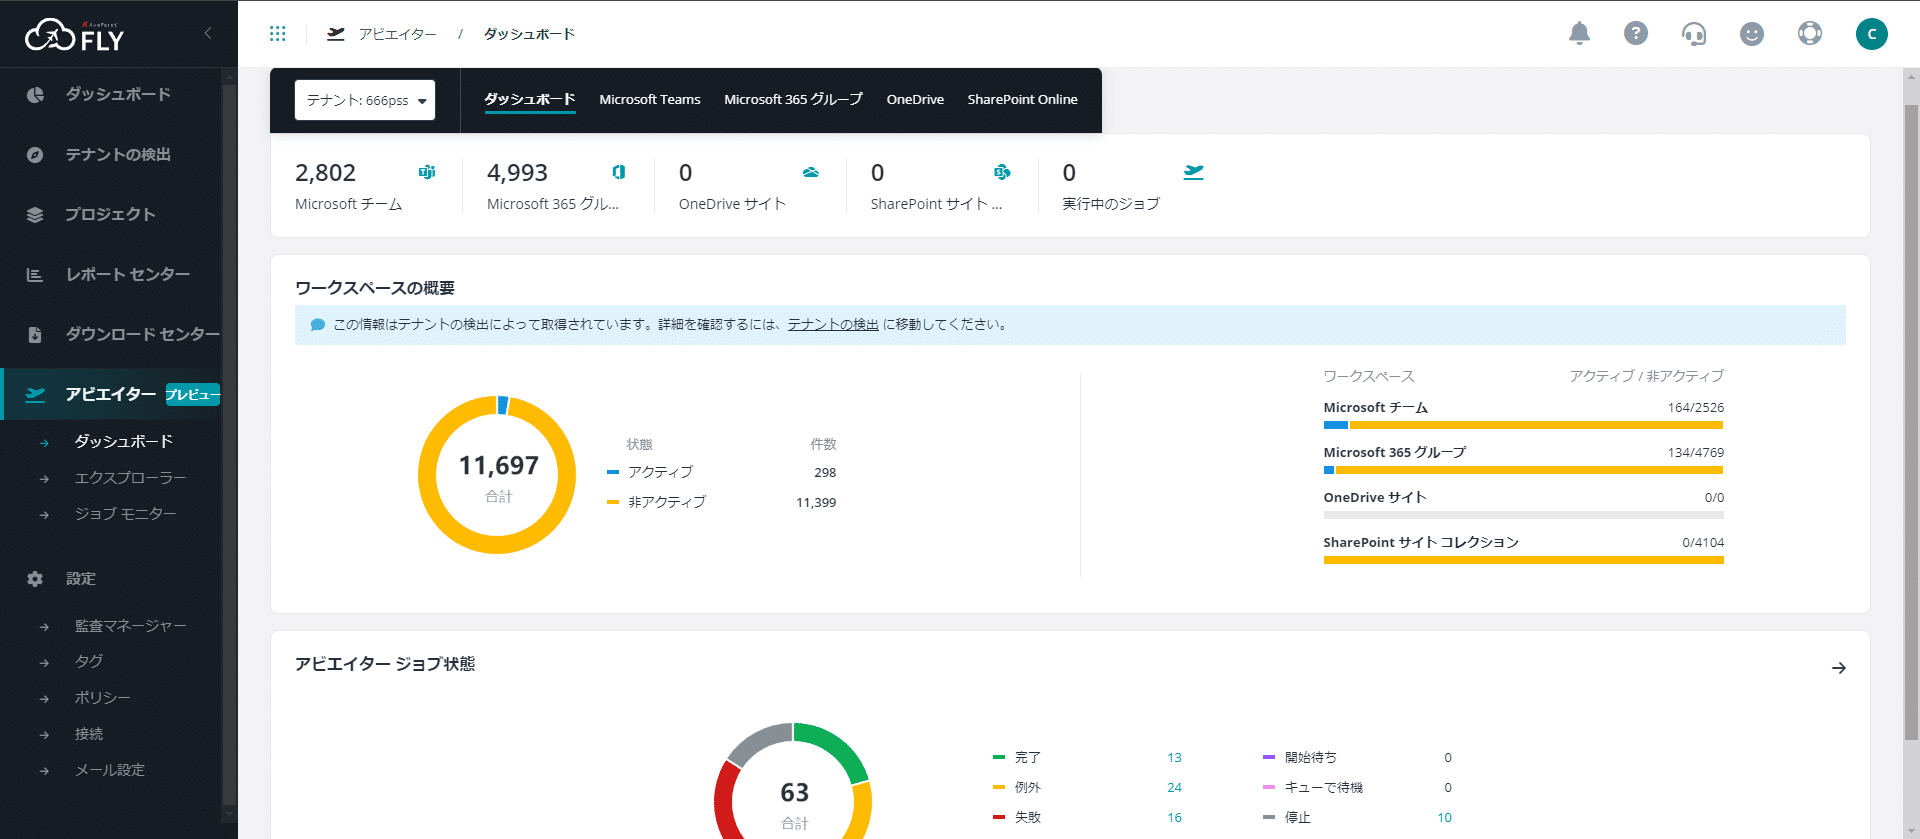Click the Microsoft 365 グループ progress bar
Image resolution: width=1920 pixels, height=839 pixels.
pyautogui.click(x=1523, y=470)
